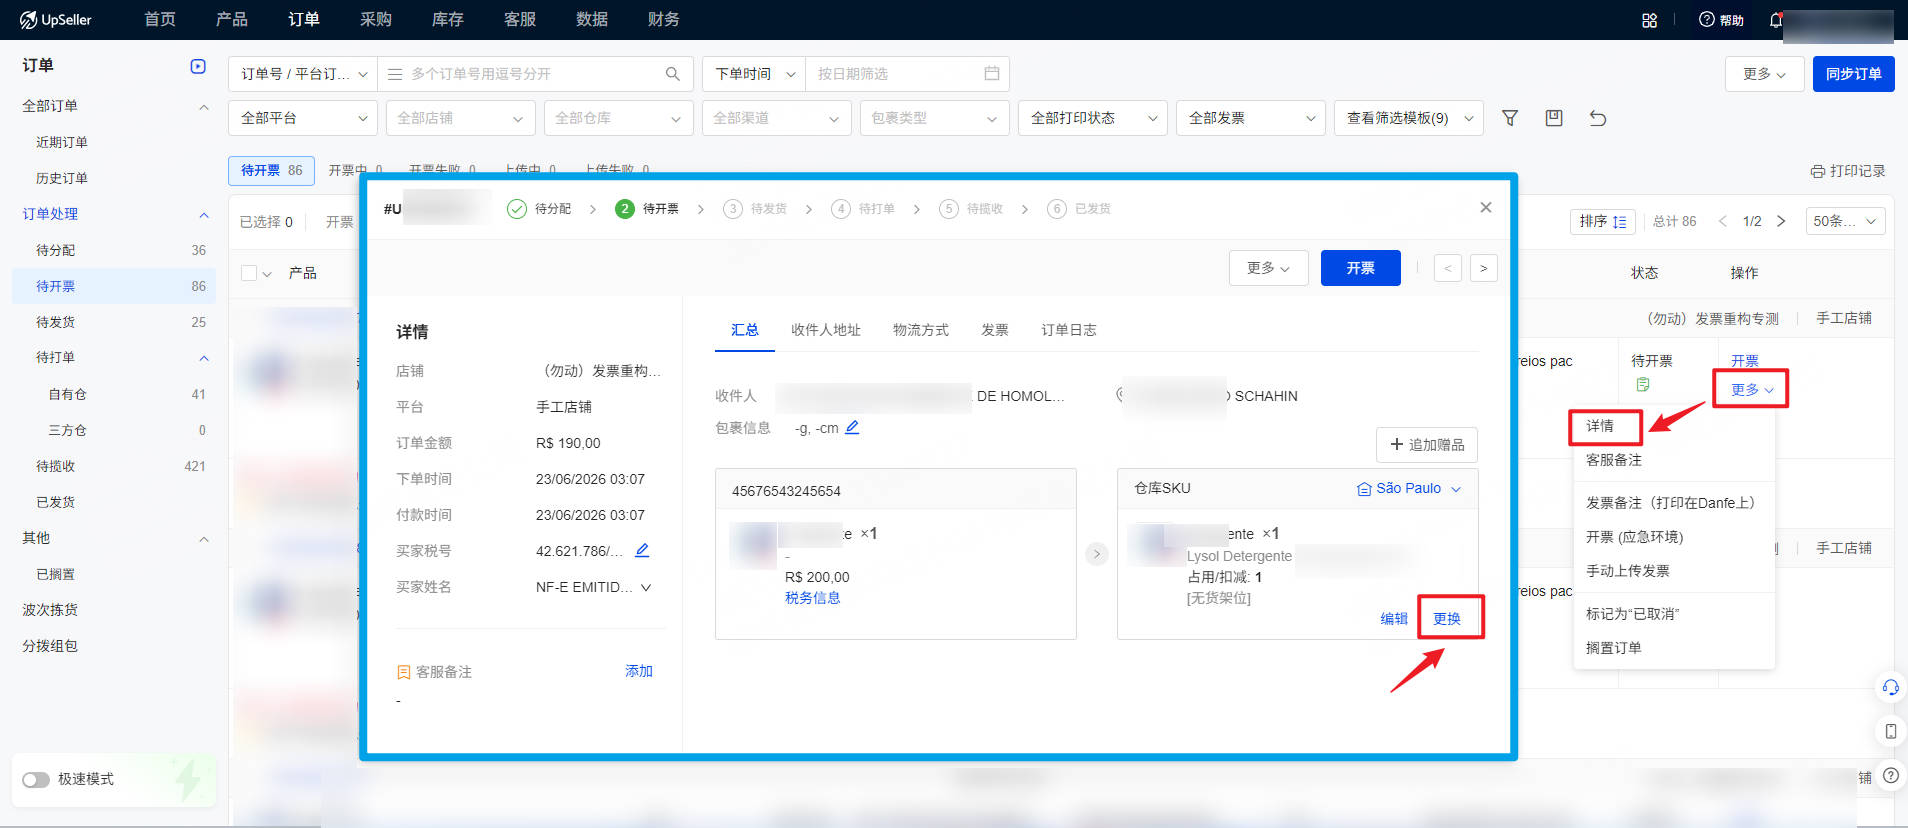
Task: Go to previous page of order list
Action: pyautogui.click(x=1722, y=221)
